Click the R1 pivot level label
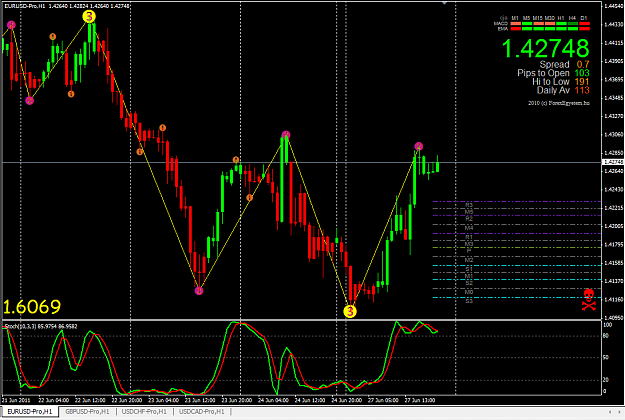 point(469,237)
